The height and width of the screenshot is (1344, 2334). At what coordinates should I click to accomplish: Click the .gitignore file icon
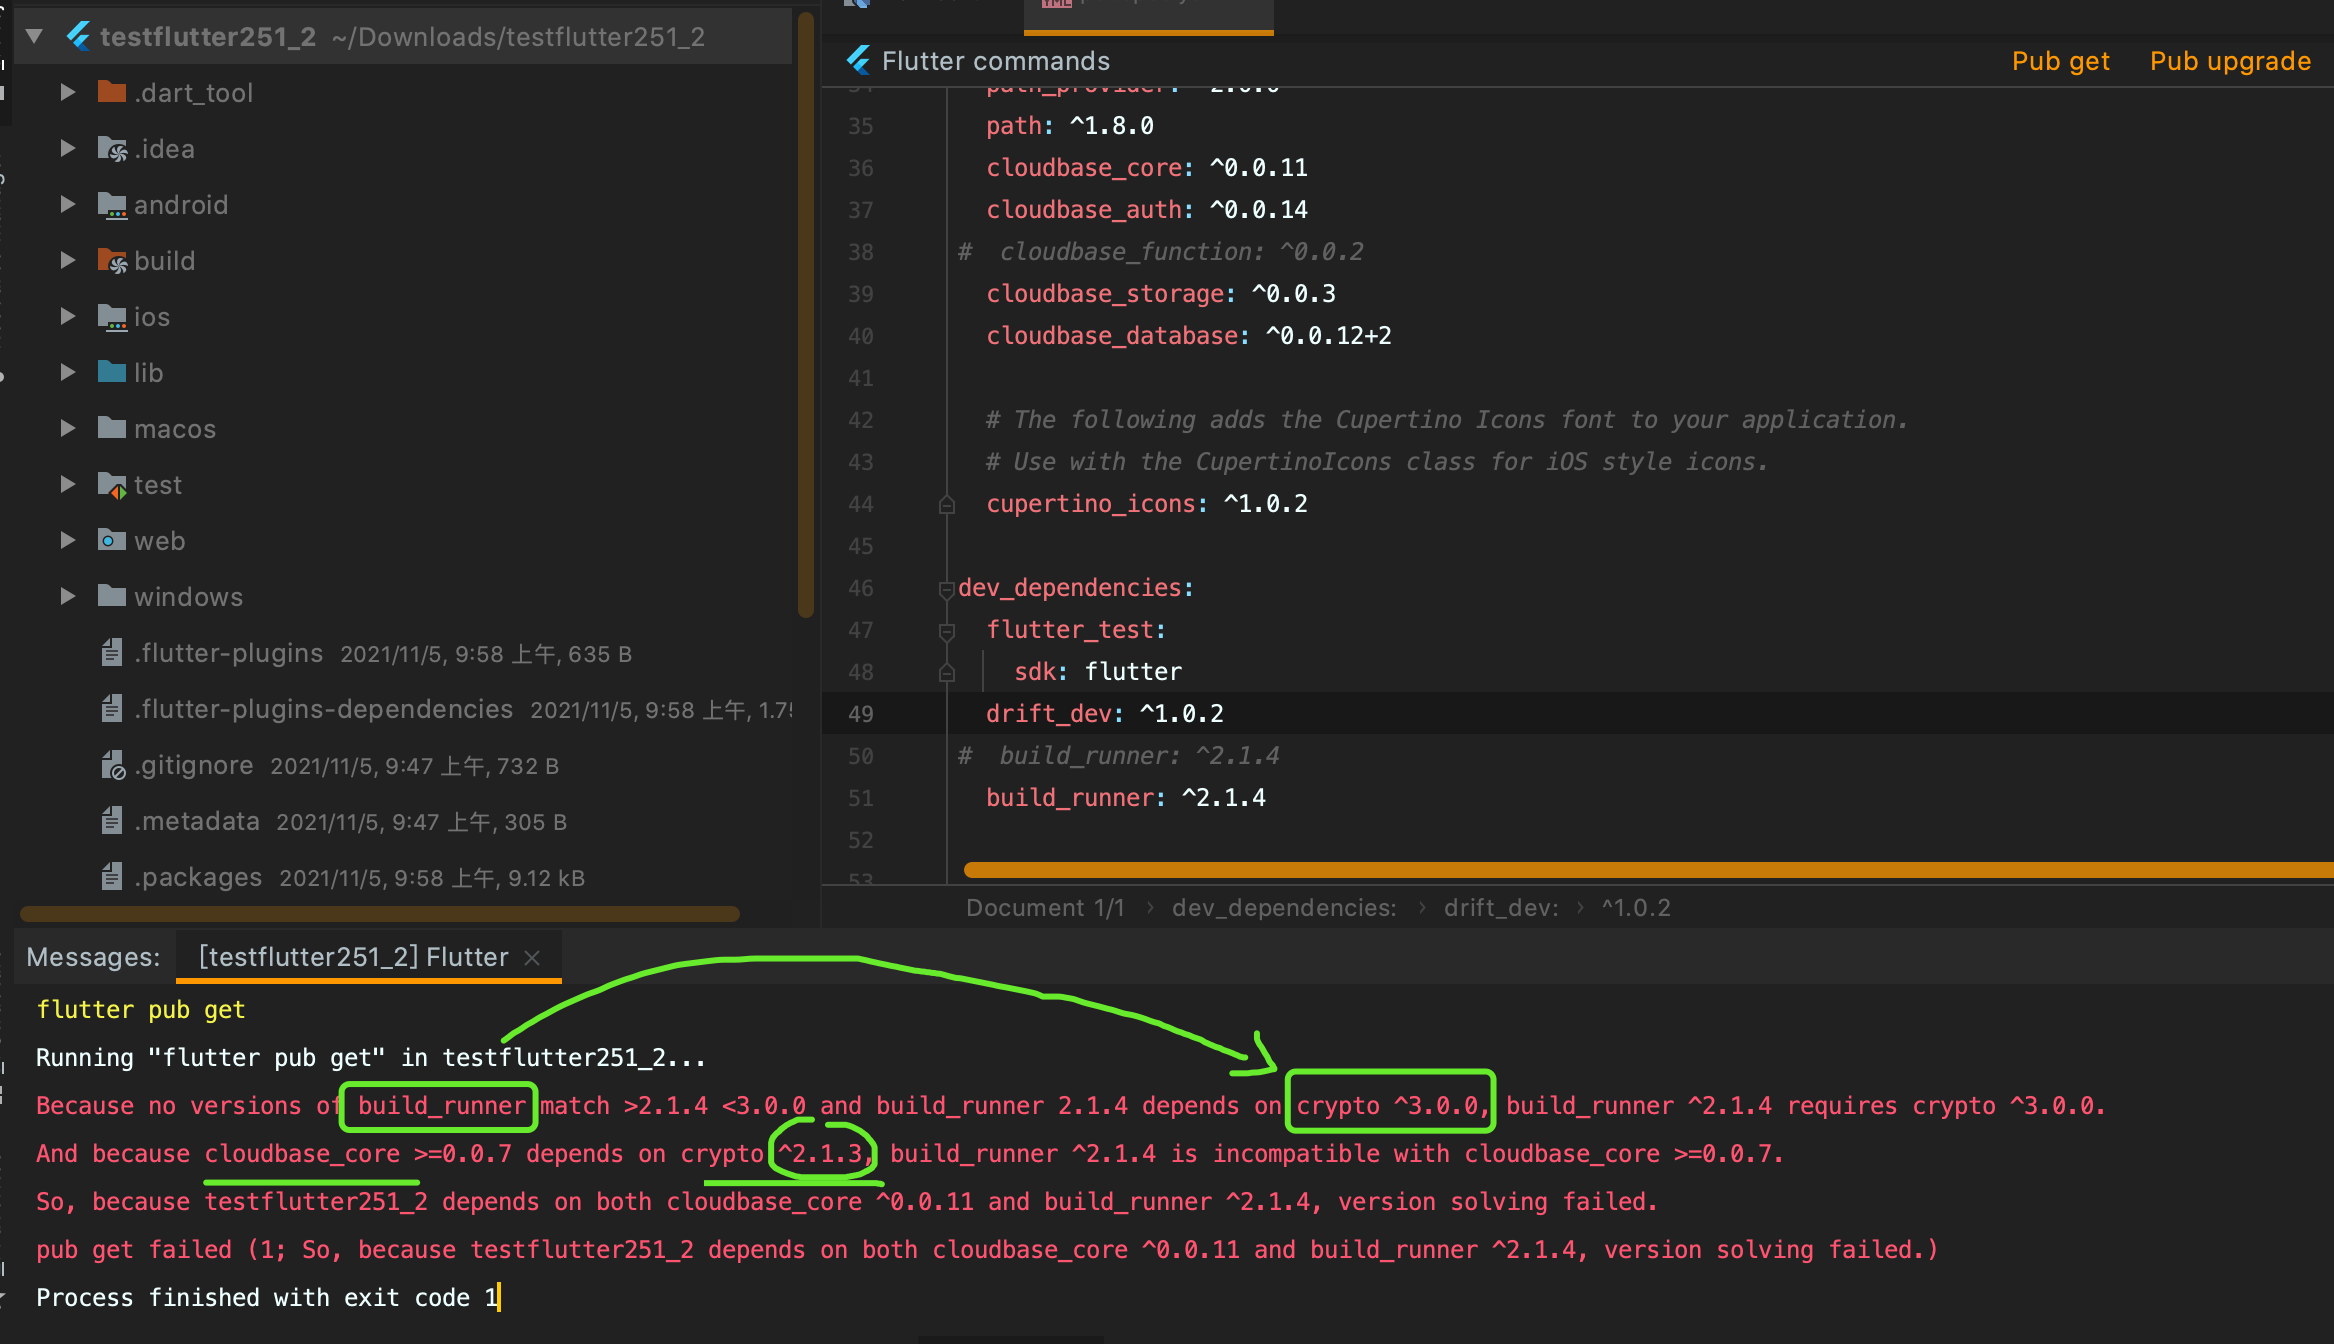(x=113, y=765)
